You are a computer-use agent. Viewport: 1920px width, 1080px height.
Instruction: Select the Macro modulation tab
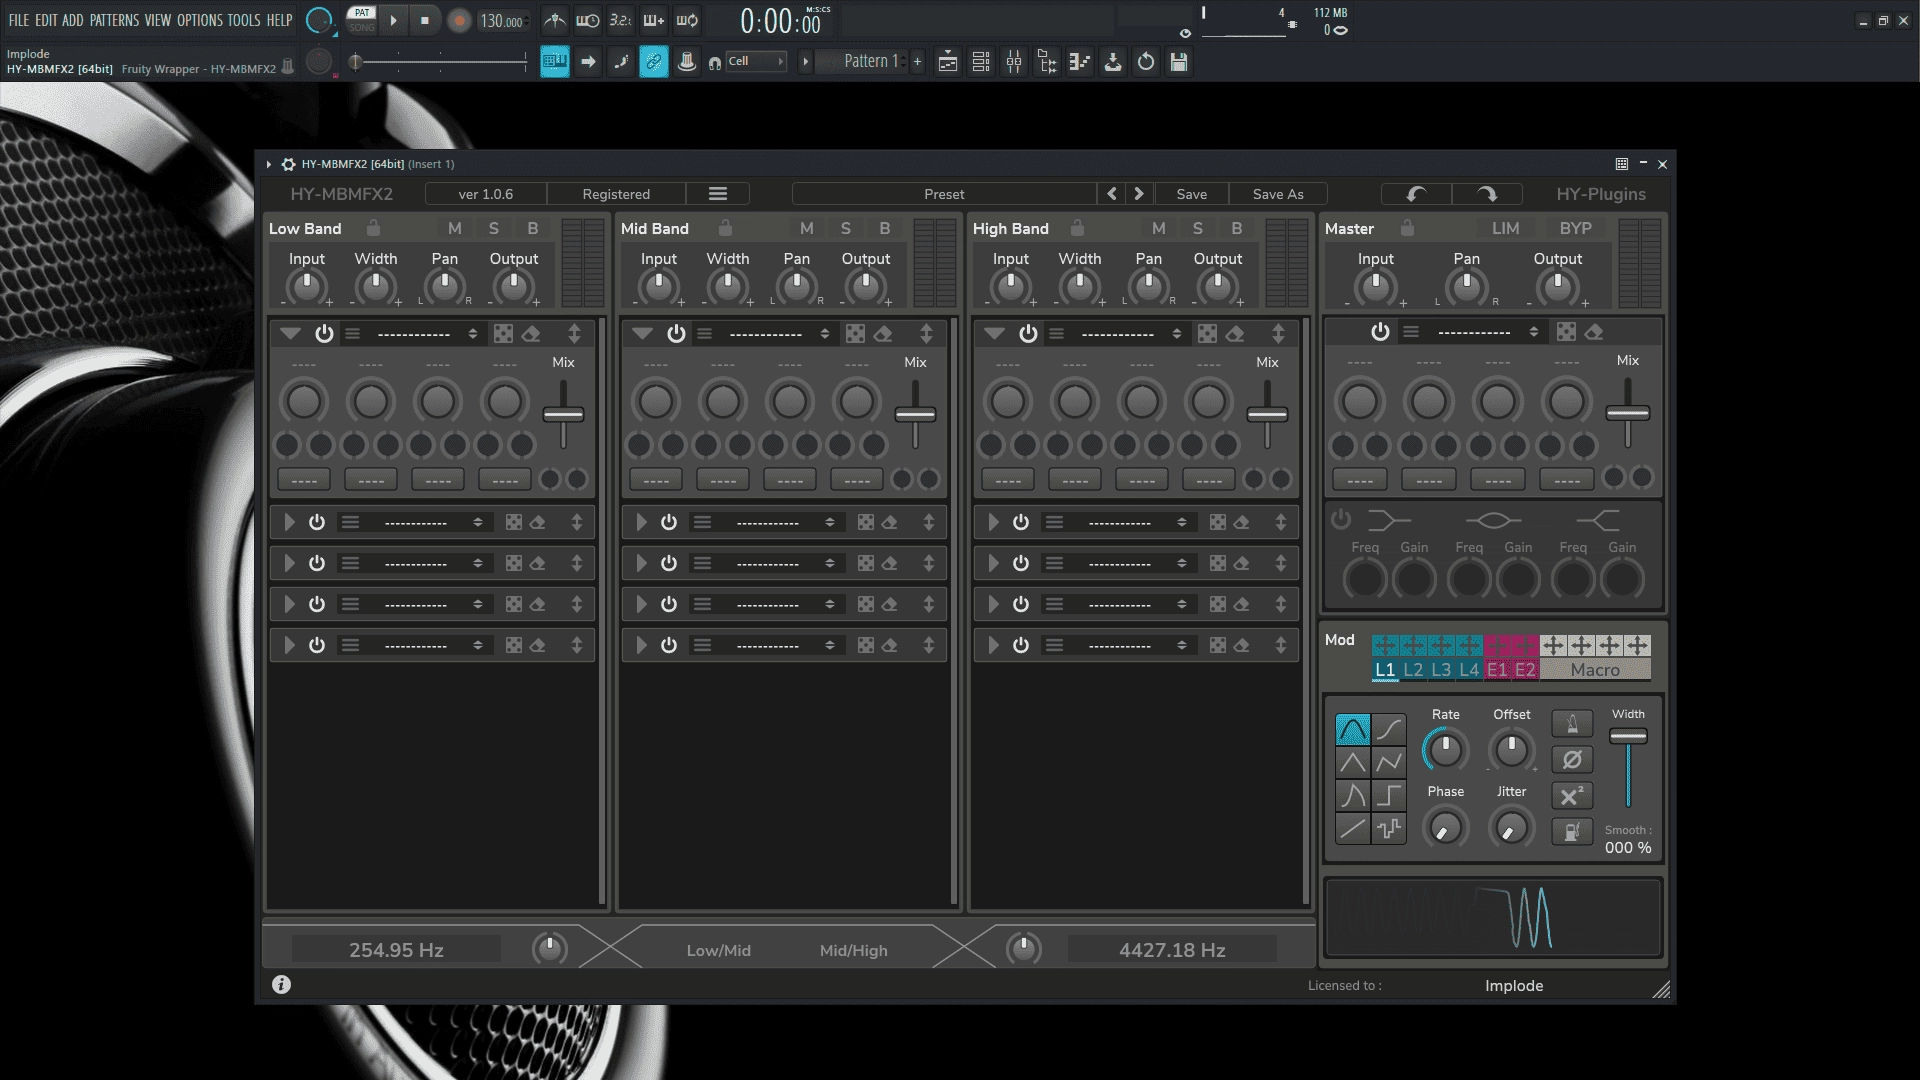click(x=1595, y=670)
